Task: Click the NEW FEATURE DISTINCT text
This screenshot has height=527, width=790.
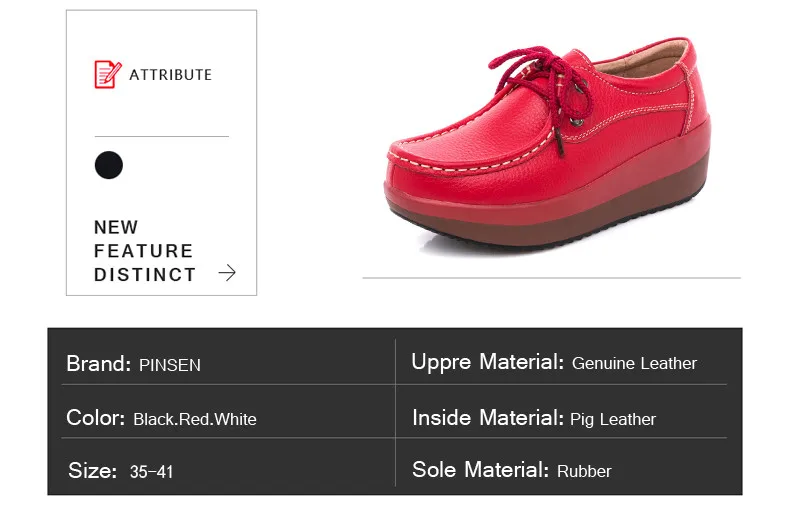Action: coord(145,250)
